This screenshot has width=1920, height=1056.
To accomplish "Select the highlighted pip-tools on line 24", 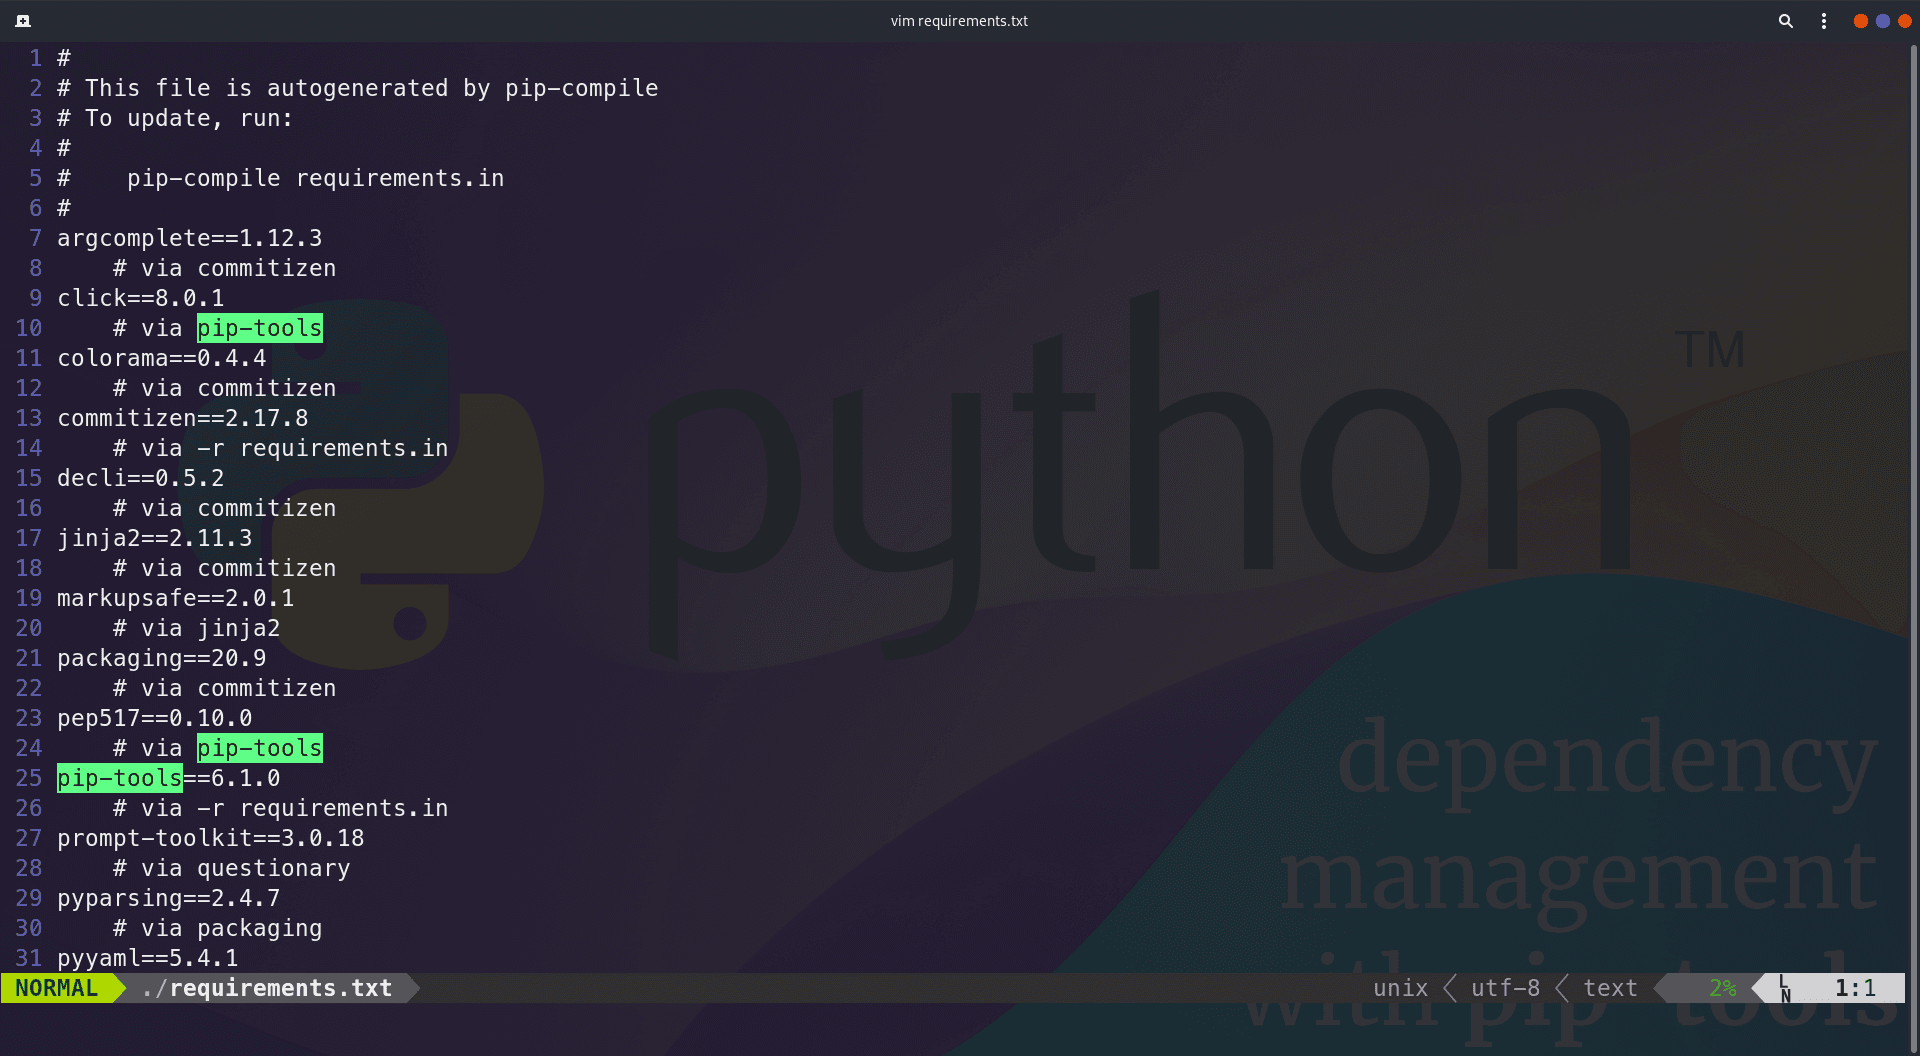I will coord(259,748).
